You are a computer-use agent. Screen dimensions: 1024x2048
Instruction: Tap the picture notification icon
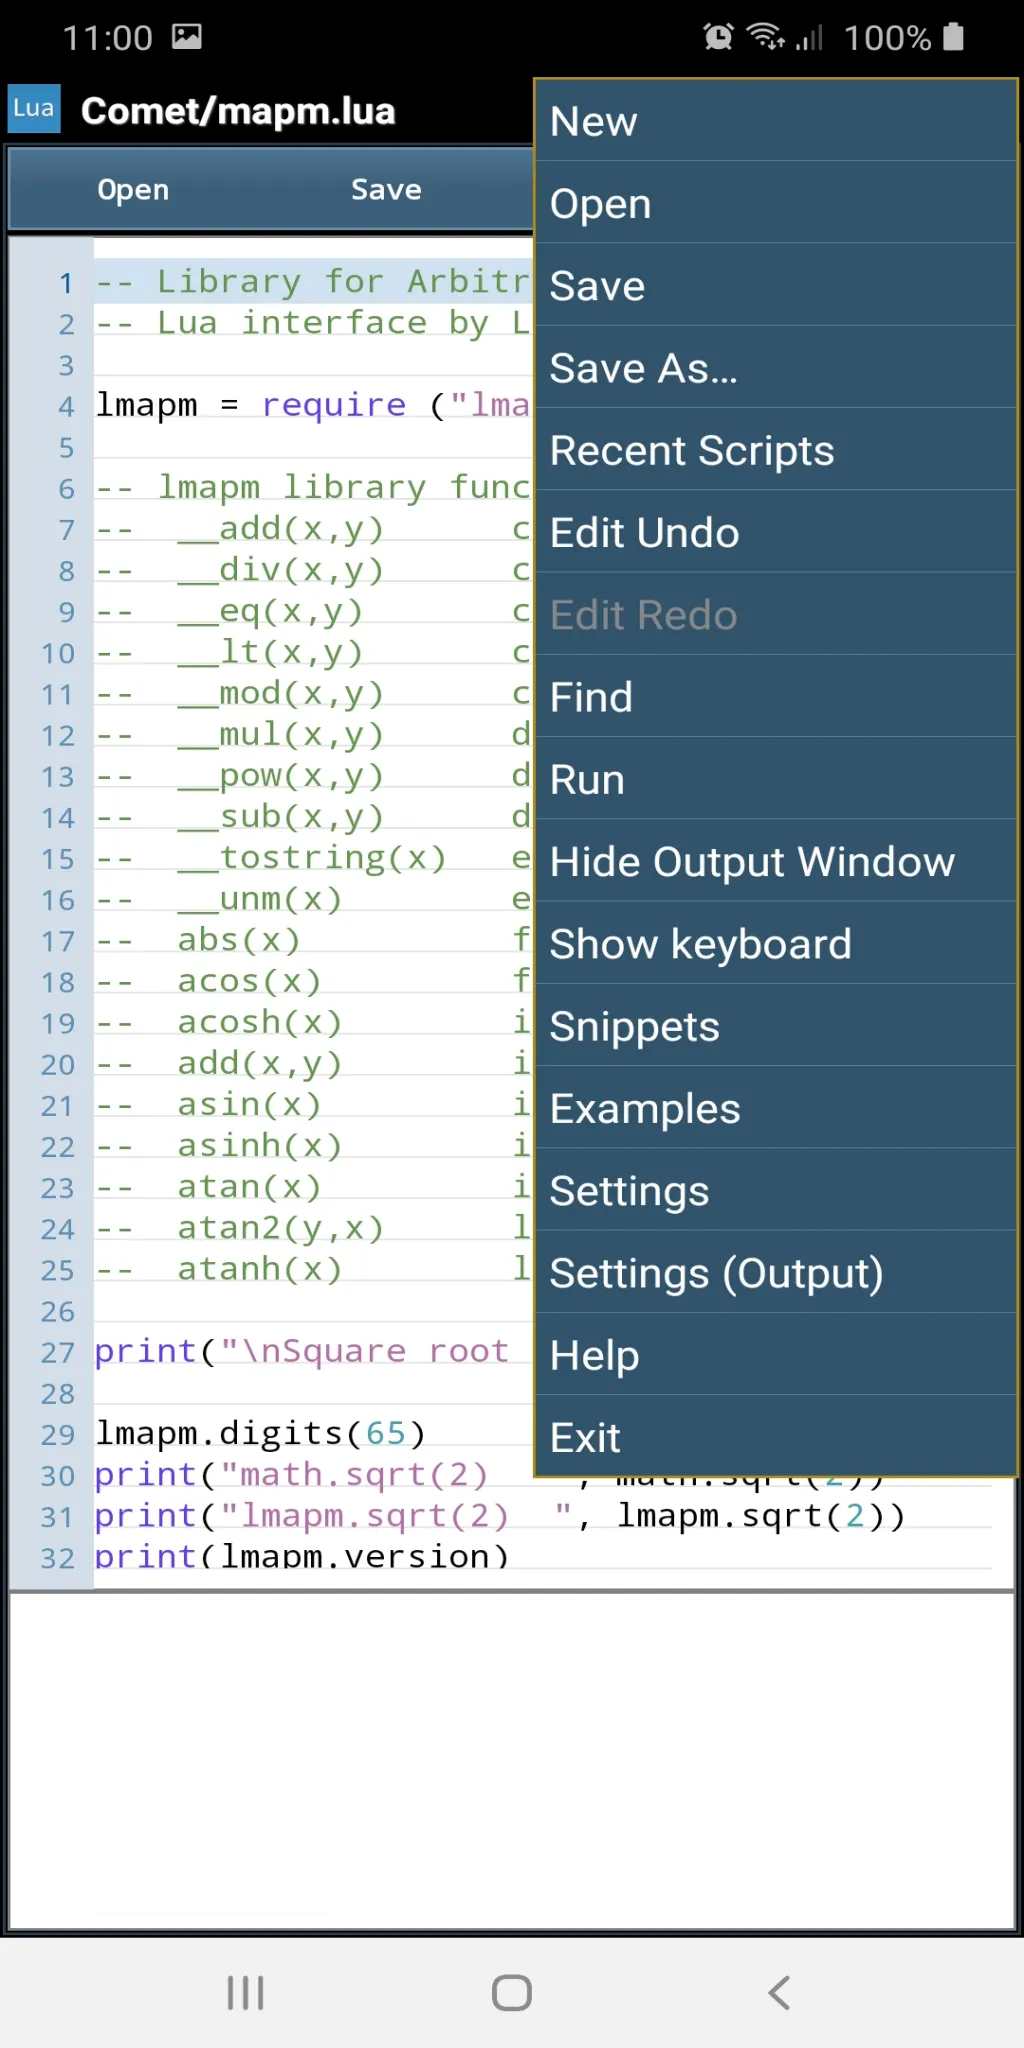click(187, 37)
